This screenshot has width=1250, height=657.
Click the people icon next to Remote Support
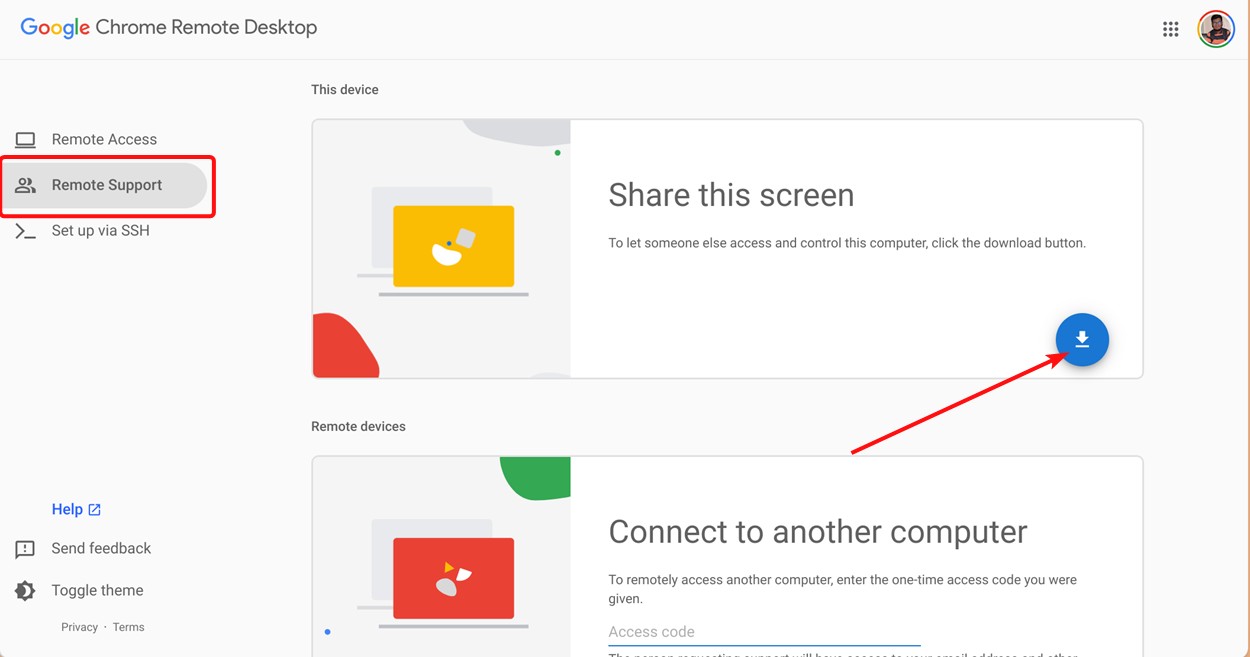(x=24, y=185)
